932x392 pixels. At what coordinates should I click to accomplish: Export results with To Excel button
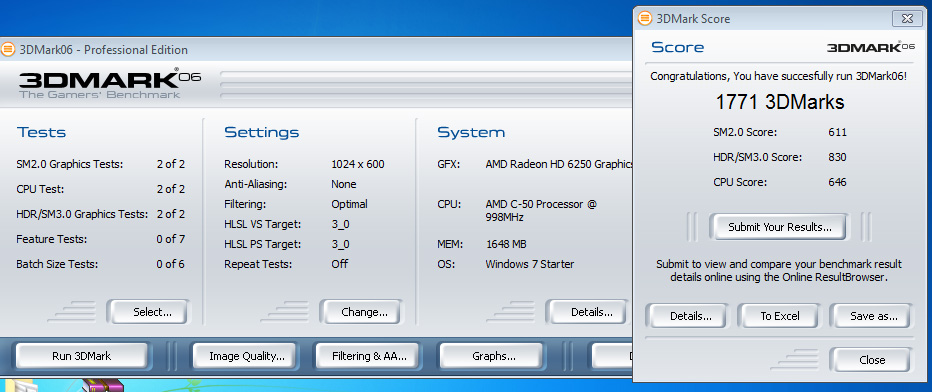(x=780, y=316)
